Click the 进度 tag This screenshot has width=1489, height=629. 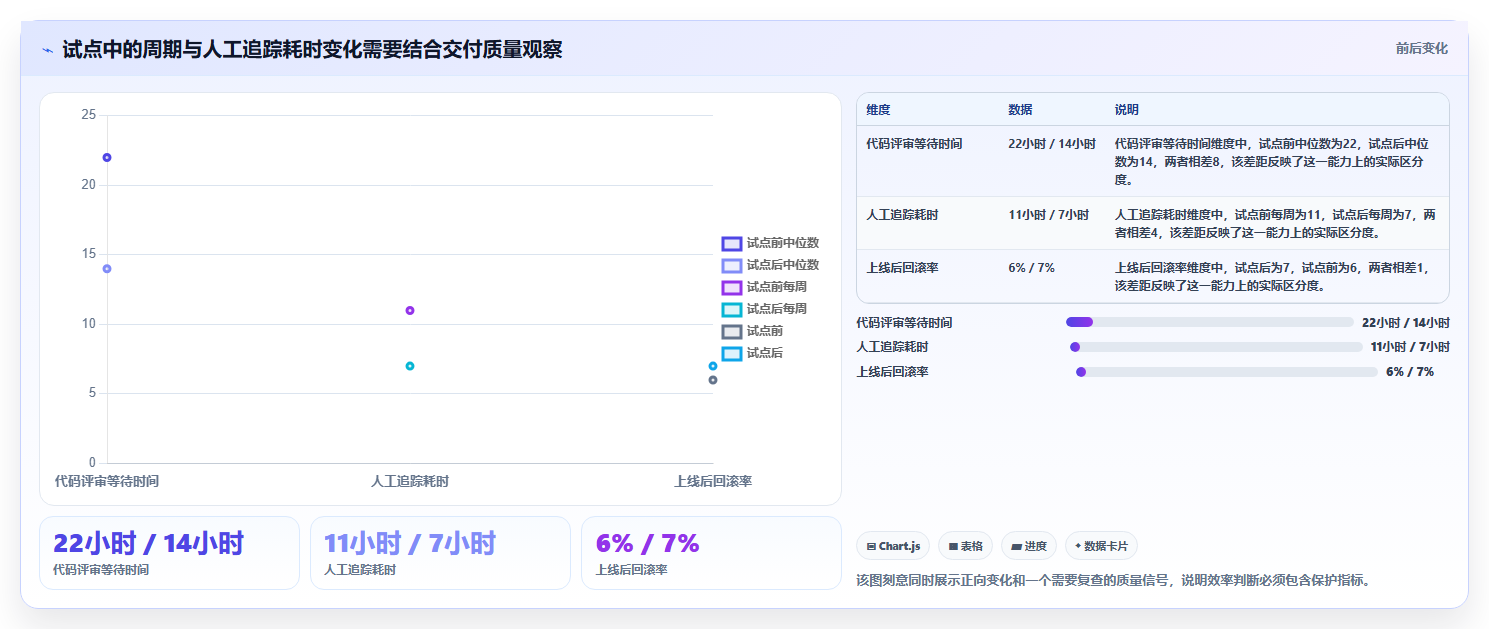[1029, 546]
